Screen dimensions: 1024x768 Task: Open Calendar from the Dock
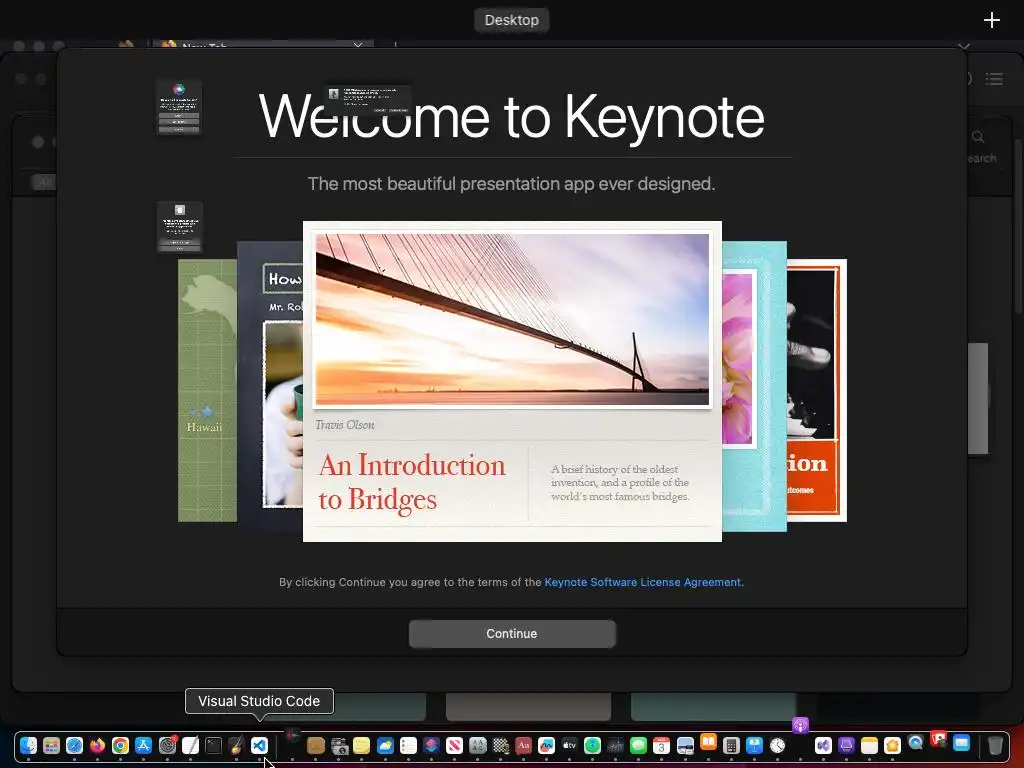coord(662,745)
